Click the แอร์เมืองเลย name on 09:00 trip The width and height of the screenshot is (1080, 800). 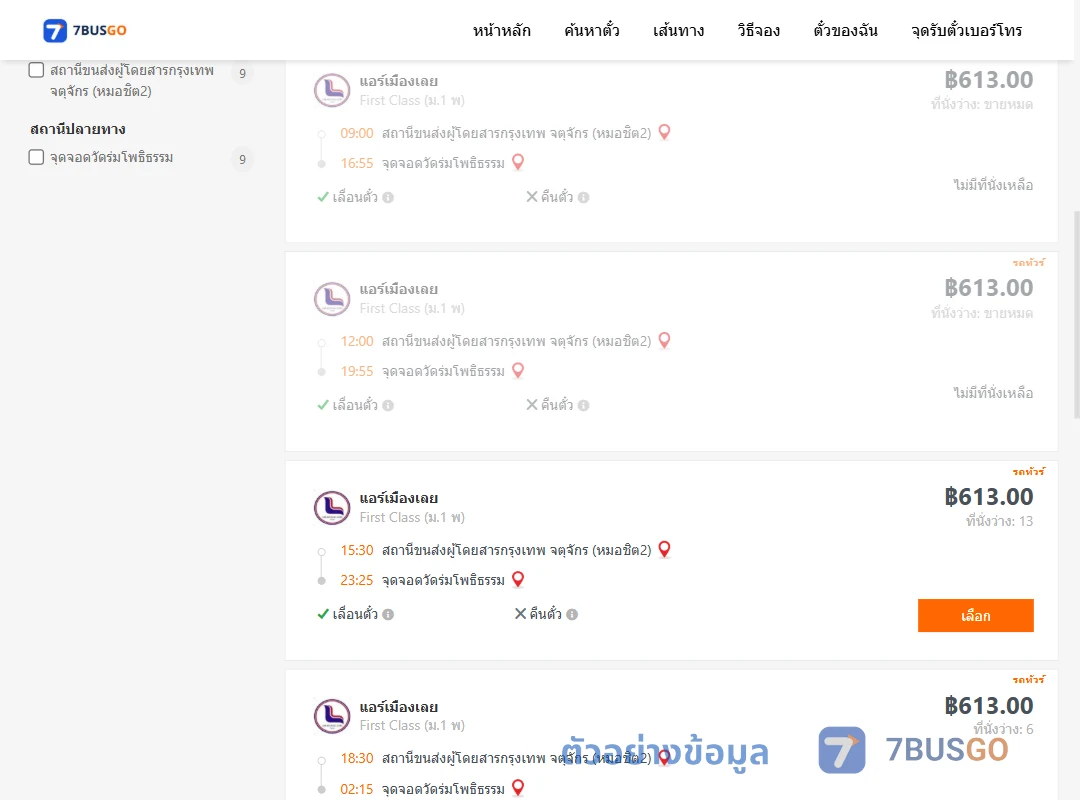click(x=398, y=81)
